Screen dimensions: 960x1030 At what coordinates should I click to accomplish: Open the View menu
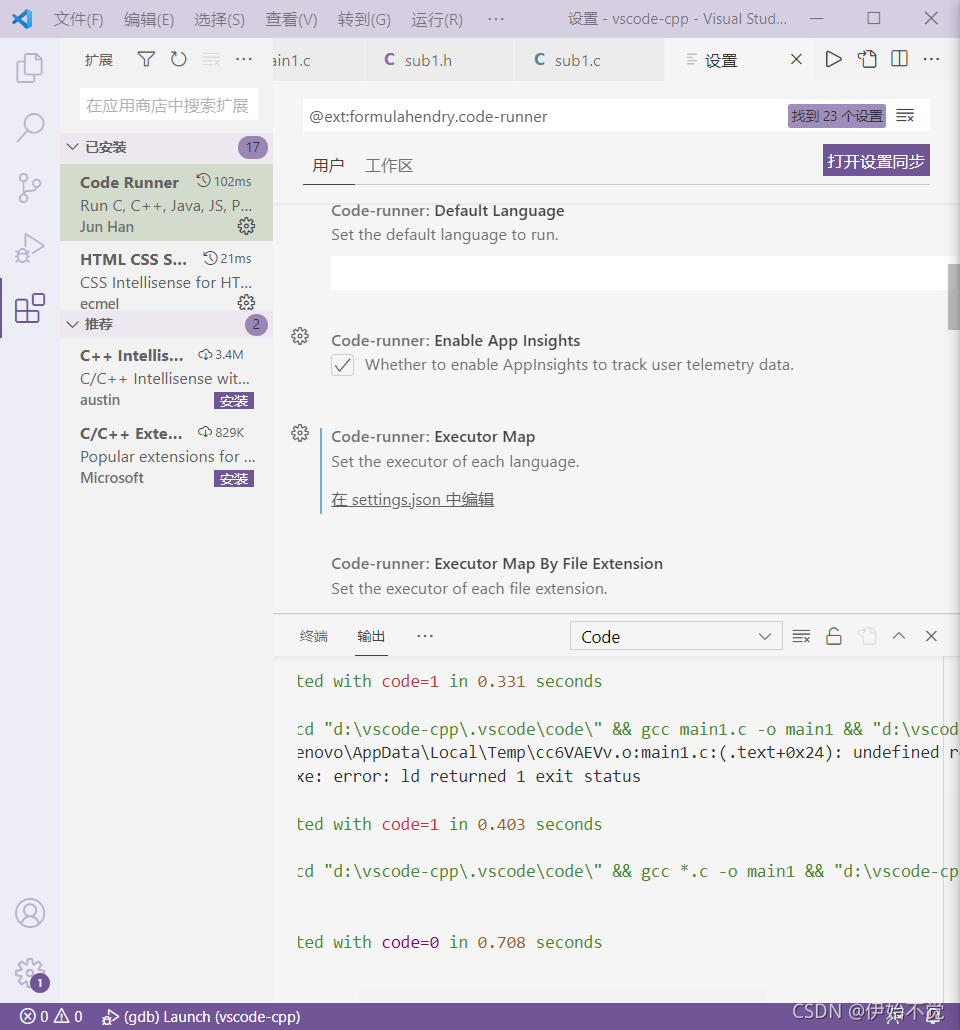pos(290,19)
